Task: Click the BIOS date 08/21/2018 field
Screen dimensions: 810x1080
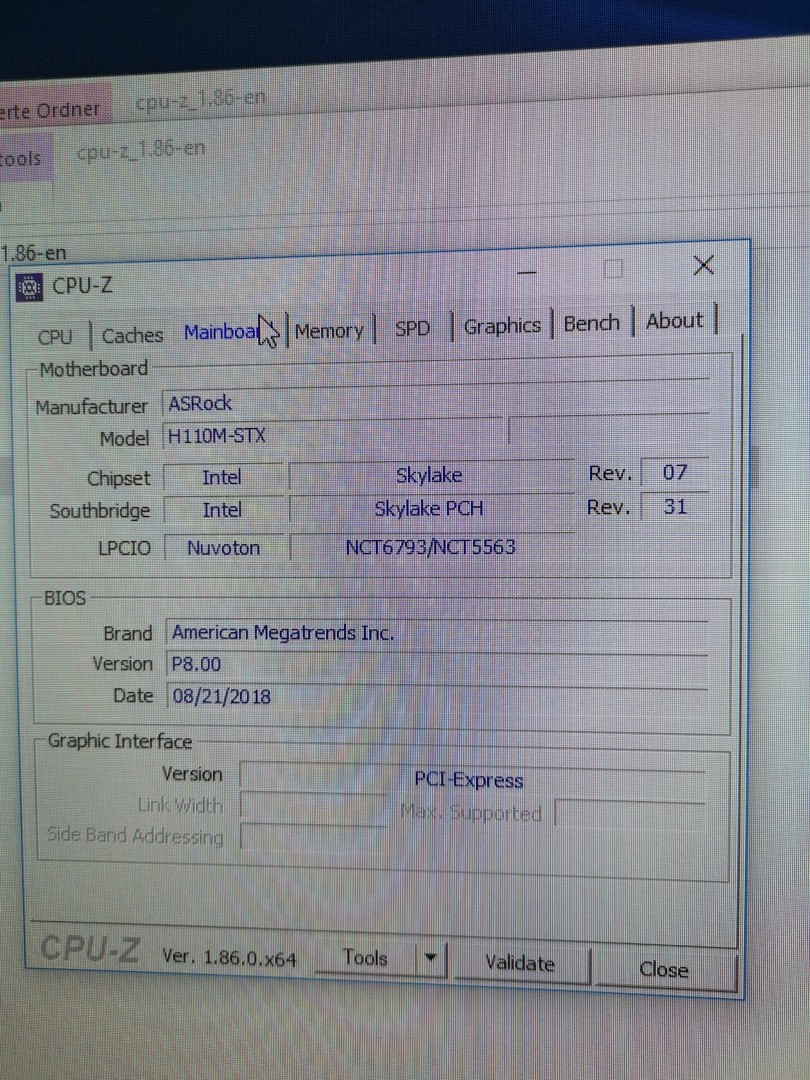Action: (x=437, y=696)
